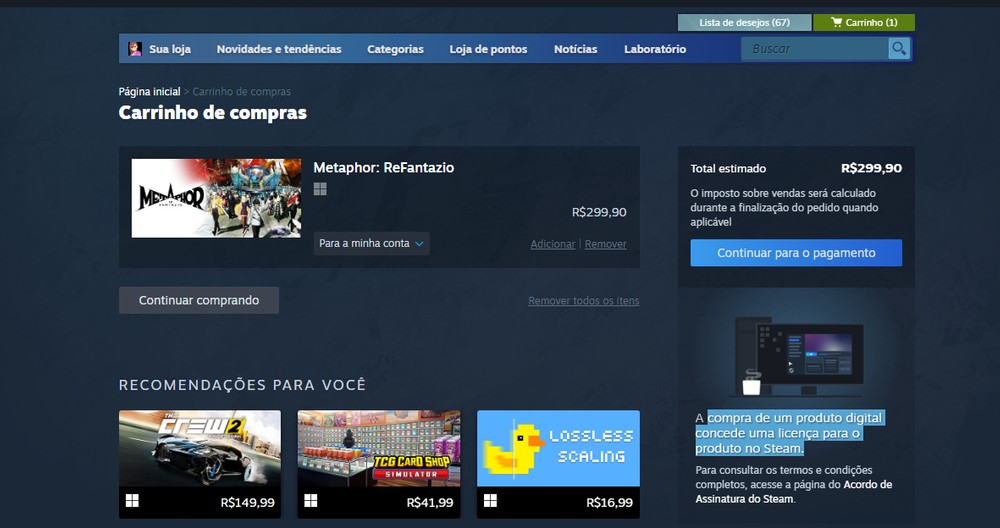Click the user avatar beside Sua loja
The height and width of the screenshot is (528, 1000).
pyautogui.click(x=135, y=48)
